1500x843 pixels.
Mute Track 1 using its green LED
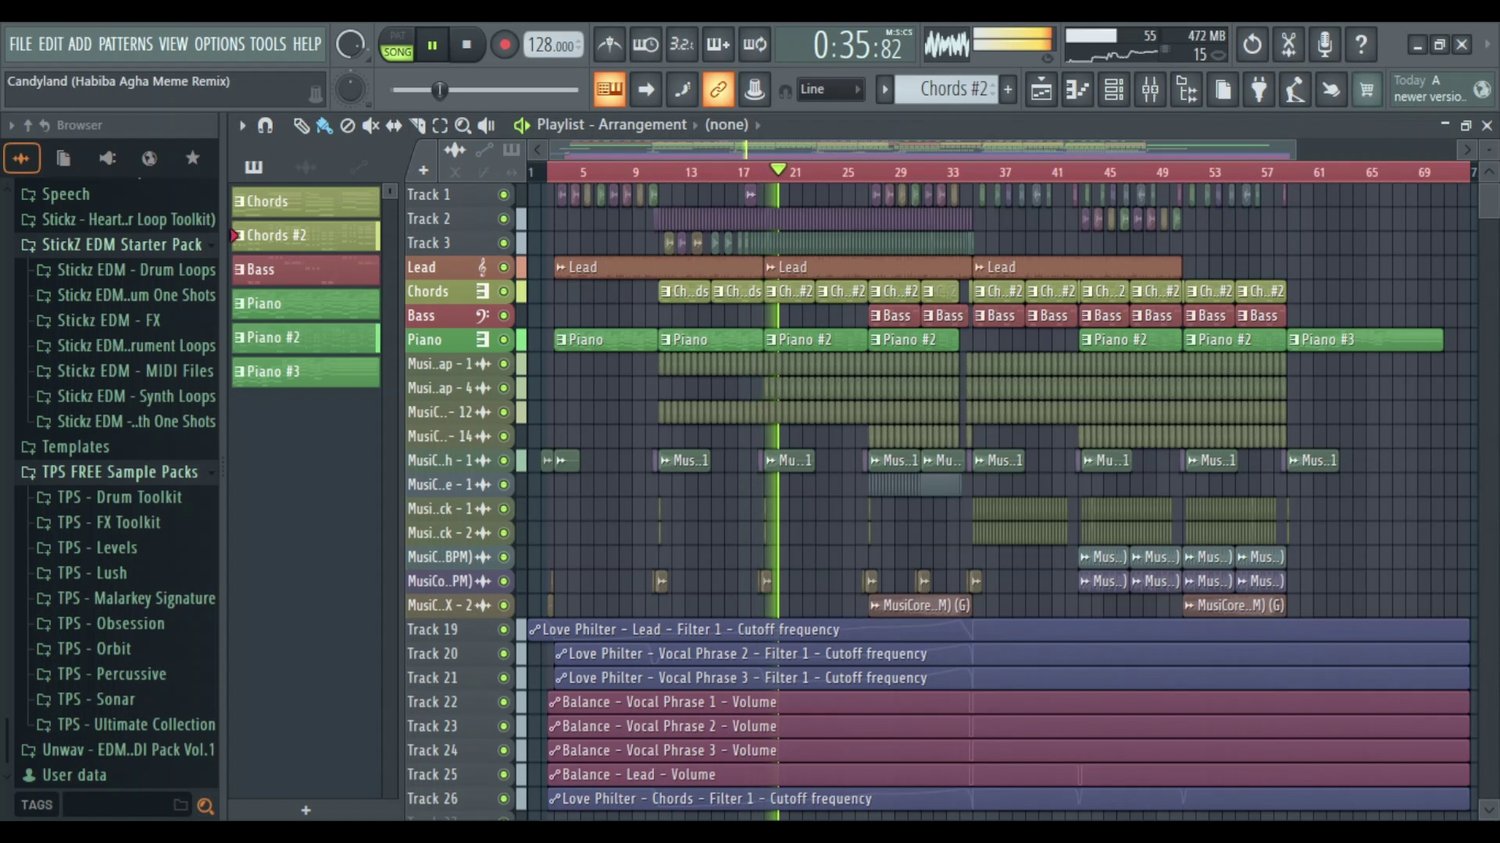click(x=503, y=195)
